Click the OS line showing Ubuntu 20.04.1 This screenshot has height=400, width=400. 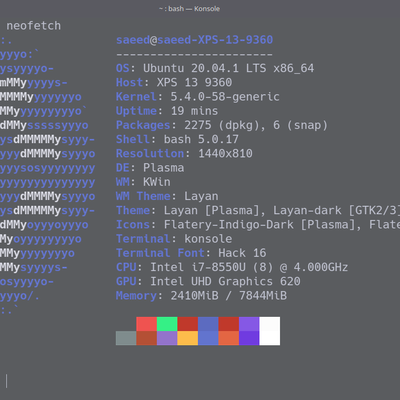[x=215, y=68]
